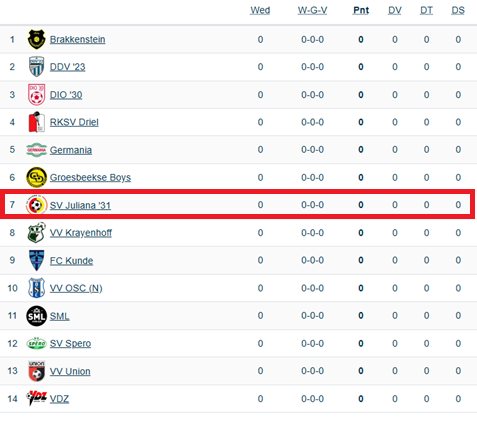Sort table by Wed column header
This screenshot has width=477, height=422.
[260, 10]
